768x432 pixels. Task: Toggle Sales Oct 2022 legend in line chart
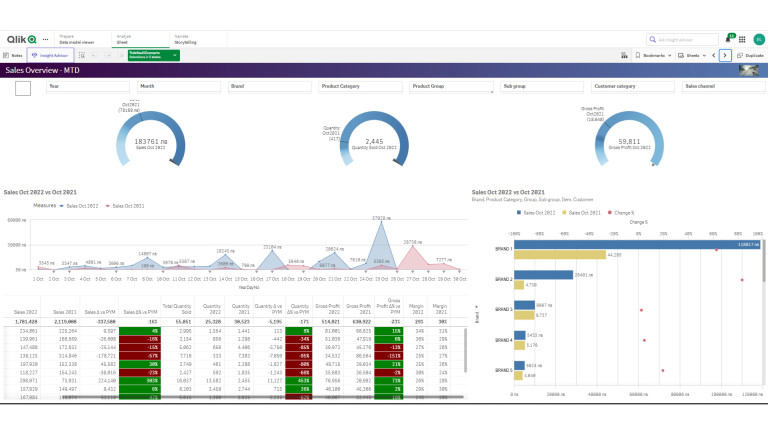[x=81, y=204]
